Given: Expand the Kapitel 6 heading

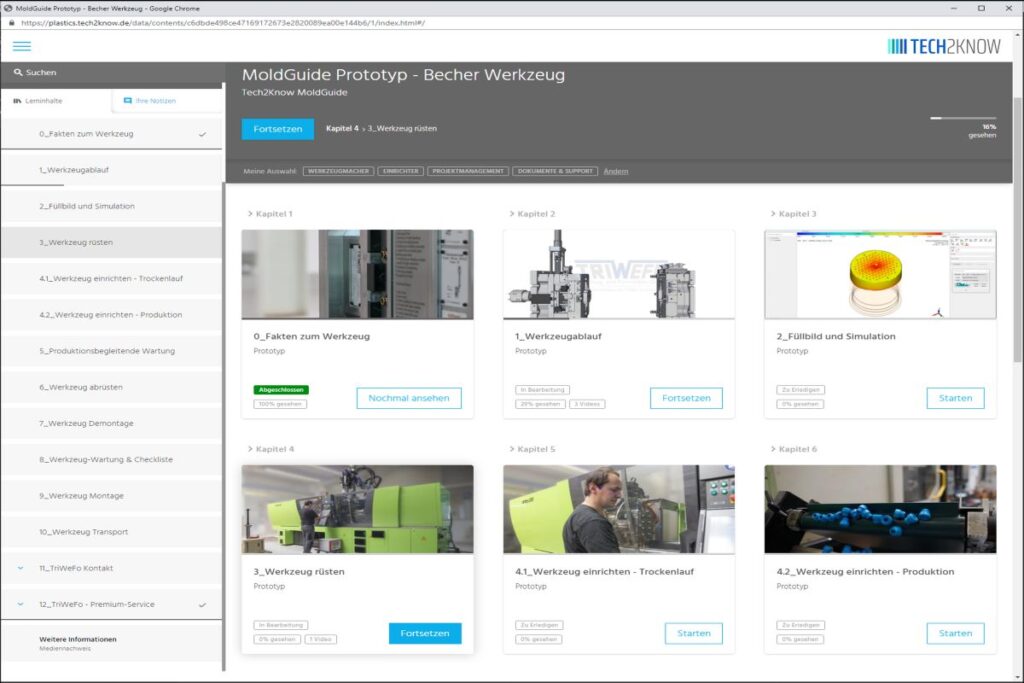Looking at the screenshot, I should click(x=793, y=449).
